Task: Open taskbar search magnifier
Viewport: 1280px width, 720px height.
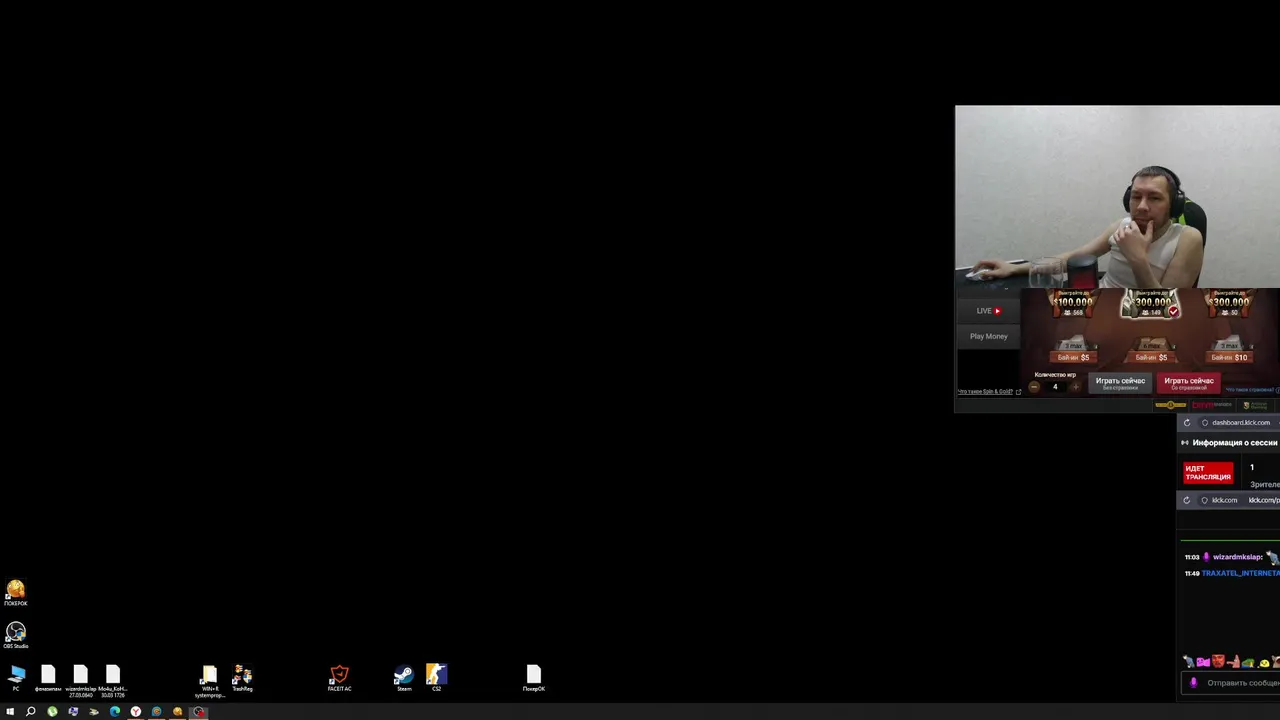Action: 31,712
